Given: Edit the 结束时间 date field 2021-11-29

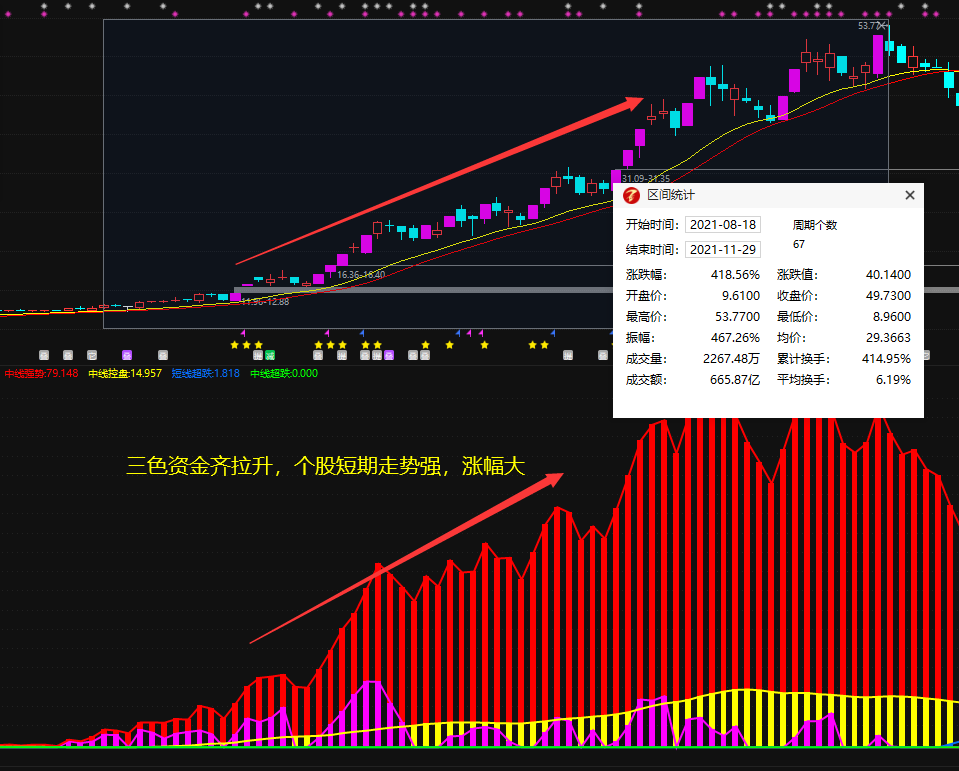Looking at the screenshot, I should pyautogui.click(x=722, y=249).
